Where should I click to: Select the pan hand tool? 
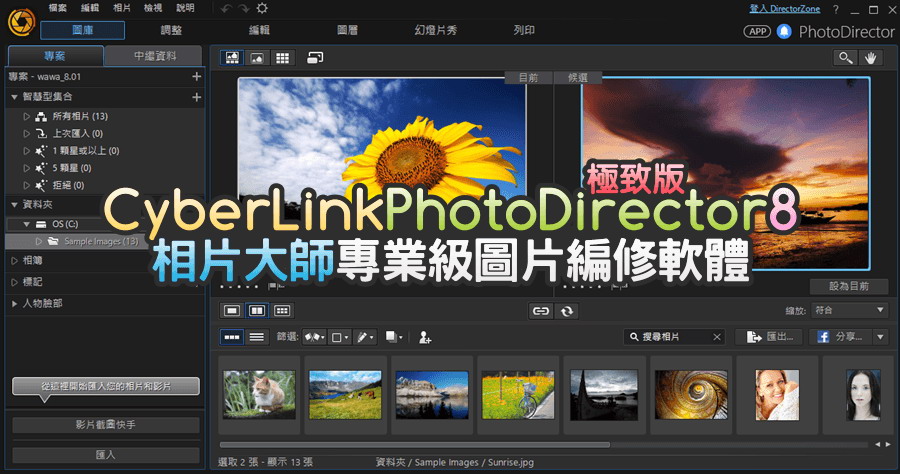[871, 58]
